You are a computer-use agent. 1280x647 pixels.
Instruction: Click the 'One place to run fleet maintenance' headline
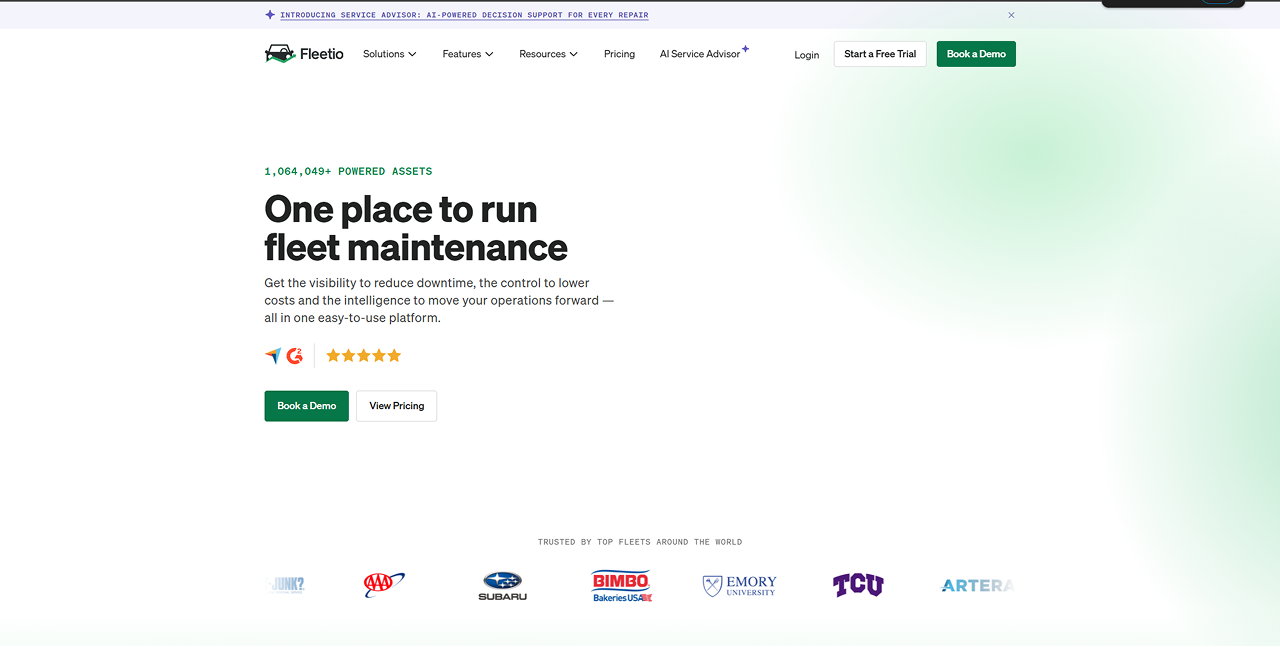tap(416, 228)
